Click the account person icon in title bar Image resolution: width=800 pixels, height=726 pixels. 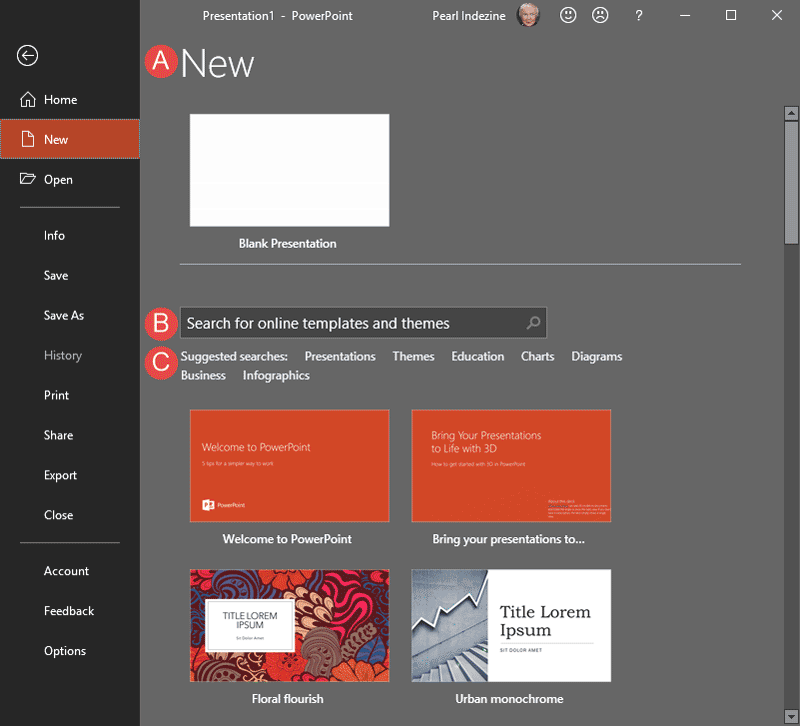(600, 15)
